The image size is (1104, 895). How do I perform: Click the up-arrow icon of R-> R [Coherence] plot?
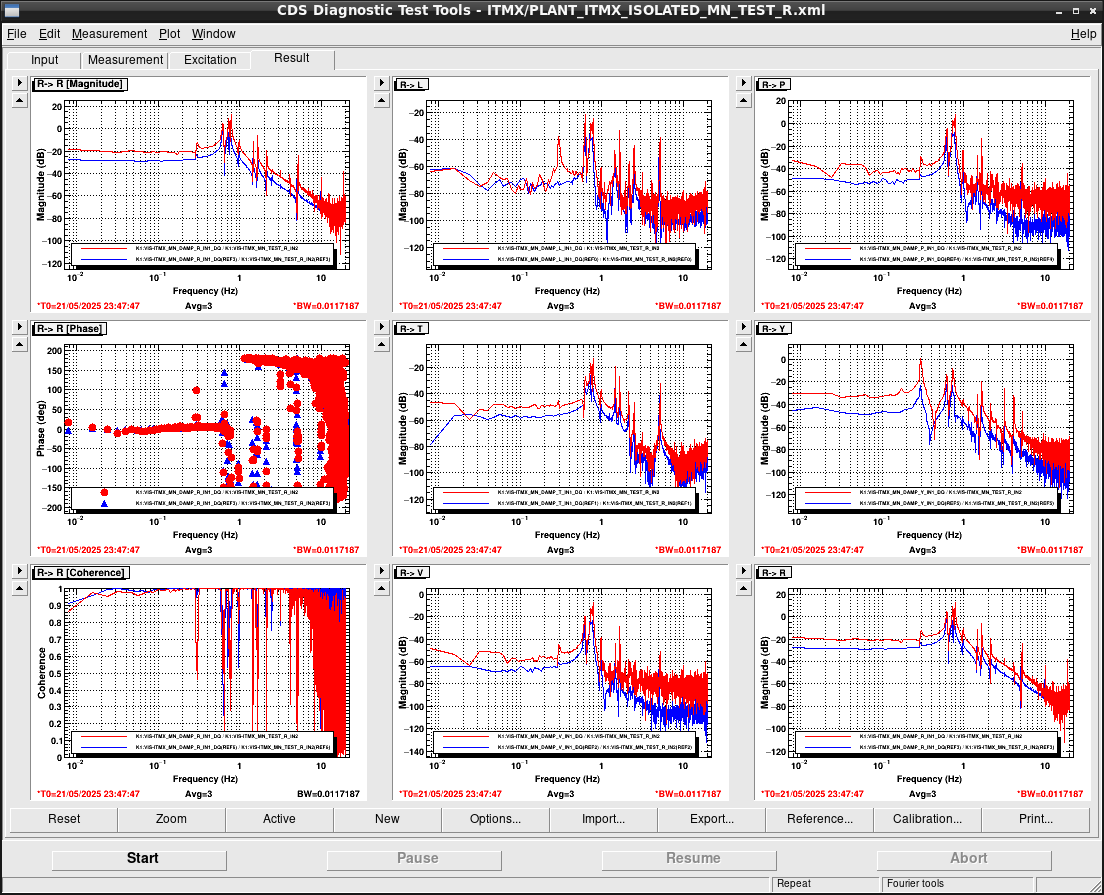20,589
